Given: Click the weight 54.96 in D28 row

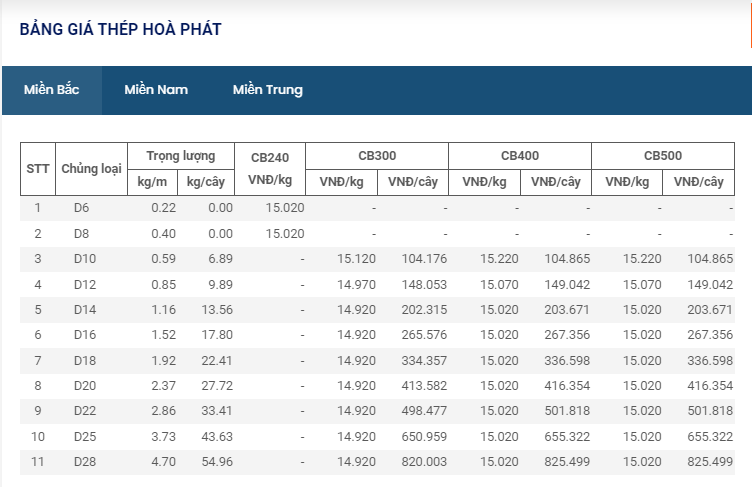Looking at the screenshot, I should (x=217, y=462).
